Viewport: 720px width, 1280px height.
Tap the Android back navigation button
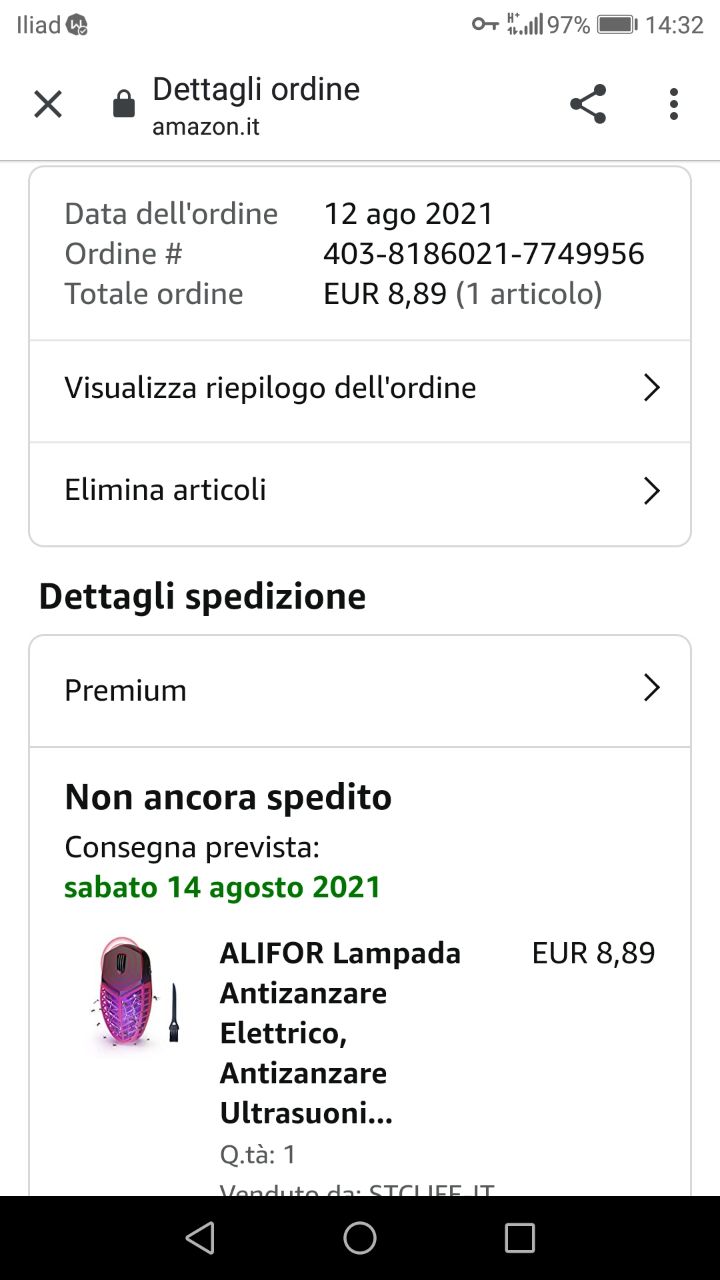200,1238
